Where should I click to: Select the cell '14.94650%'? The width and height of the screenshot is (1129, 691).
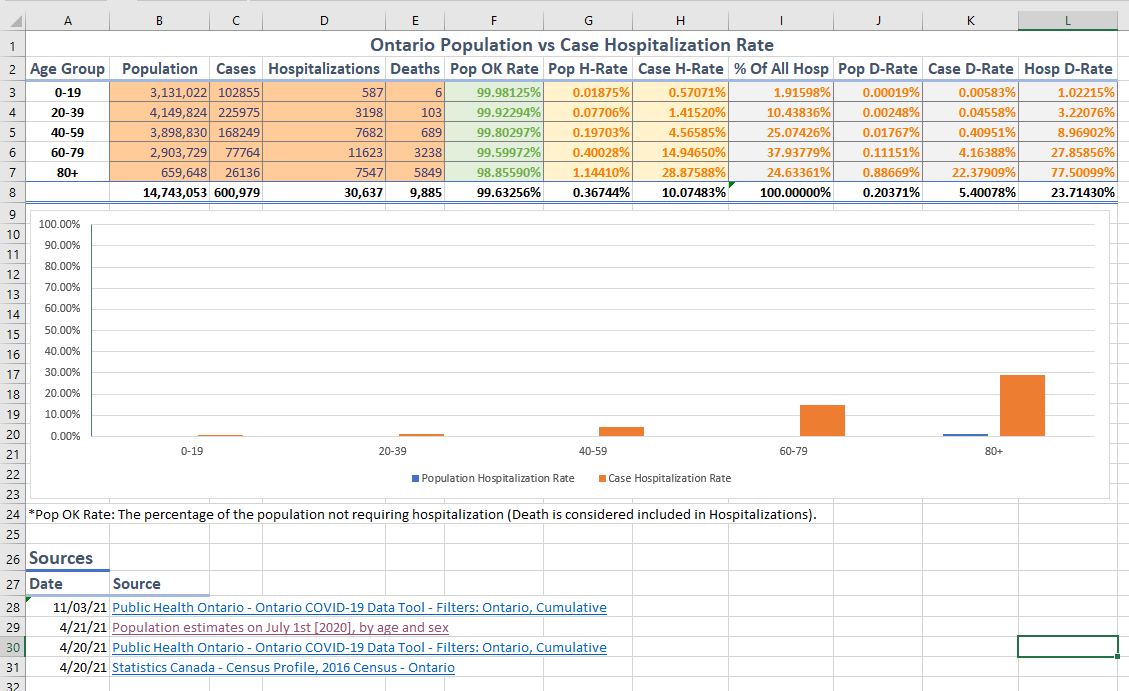point(680,153)
